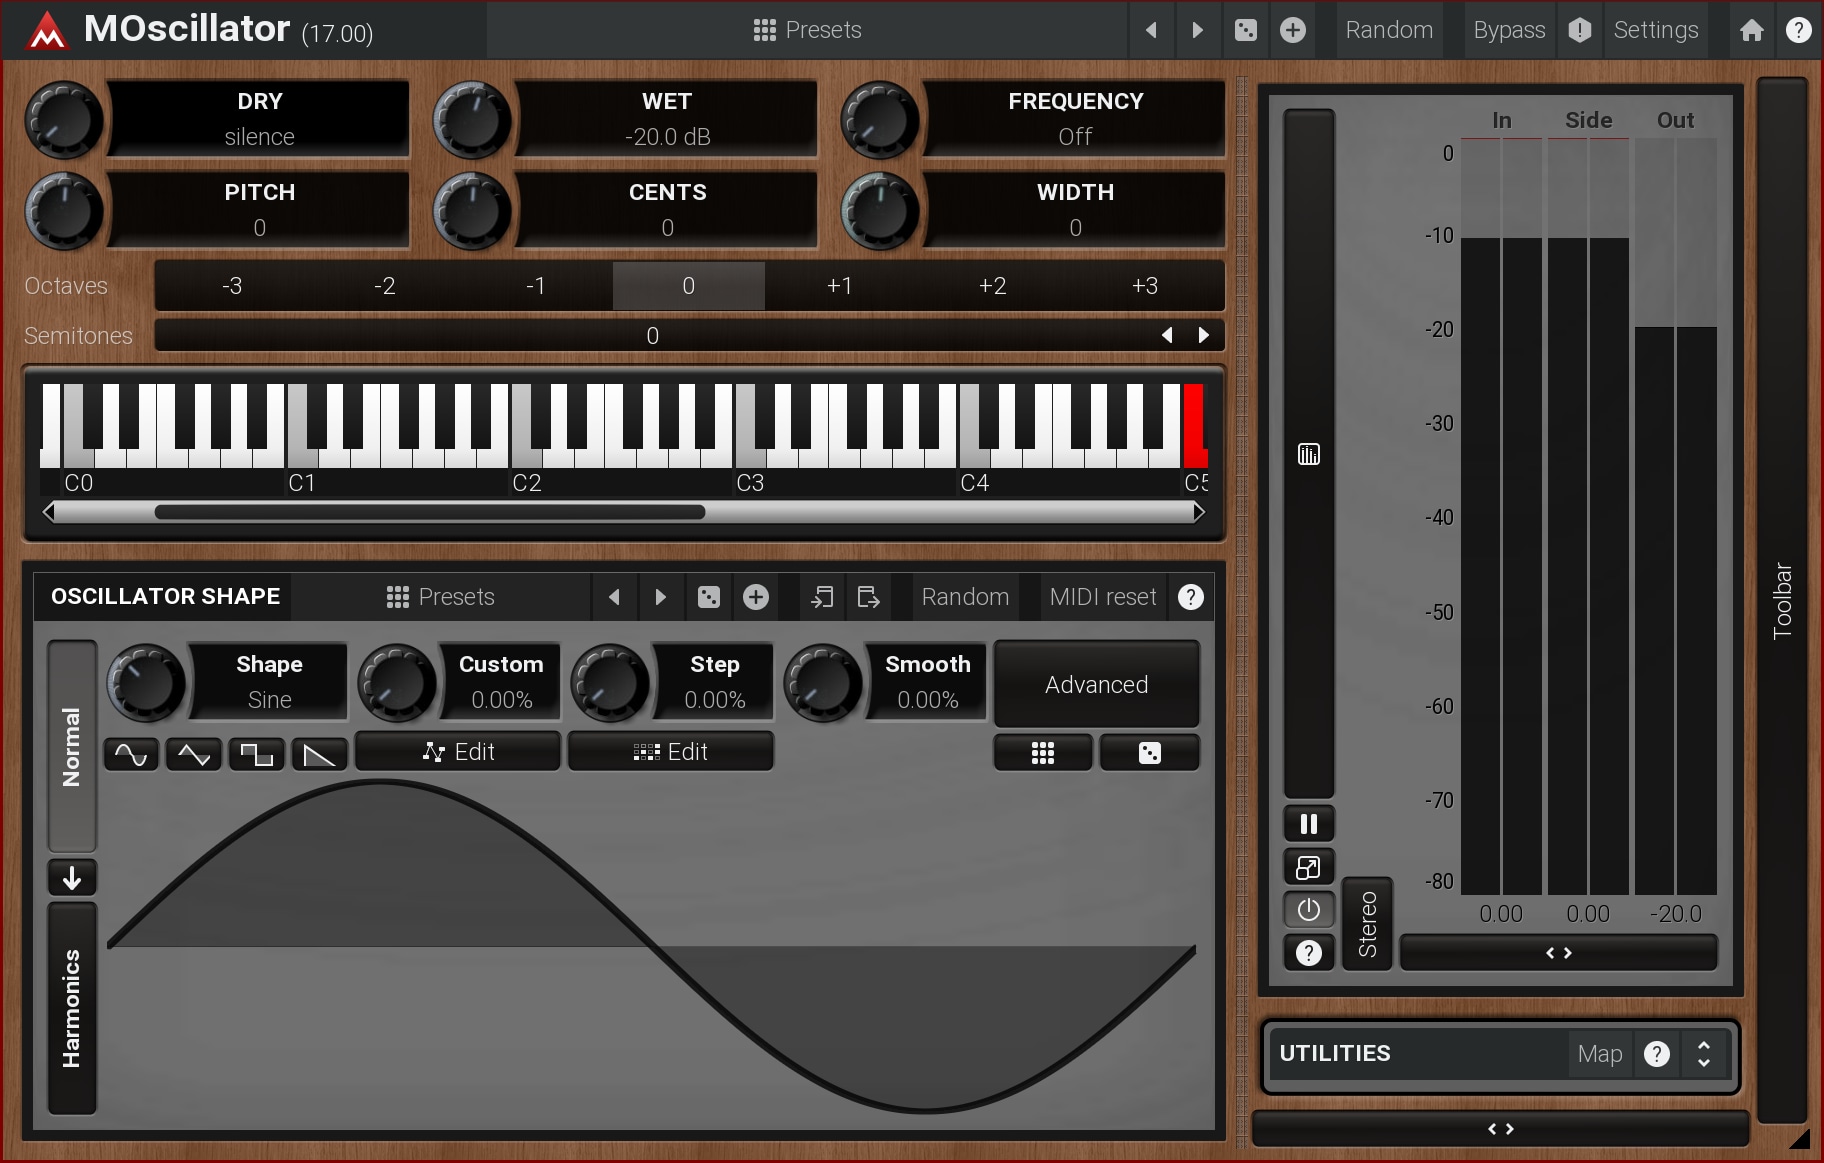Click the oscillator shape randomize dice icon
The height and width of the screenshot is (1163, 1824).
coord(708,597)
